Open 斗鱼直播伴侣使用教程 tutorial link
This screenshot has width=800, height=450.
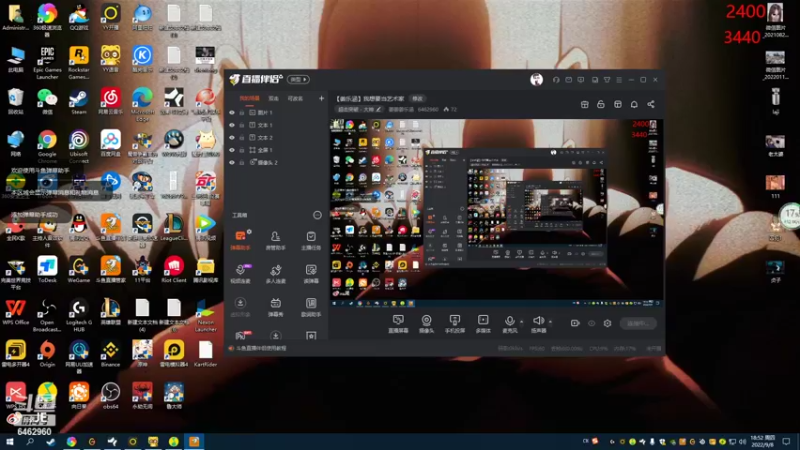[261, 348]
